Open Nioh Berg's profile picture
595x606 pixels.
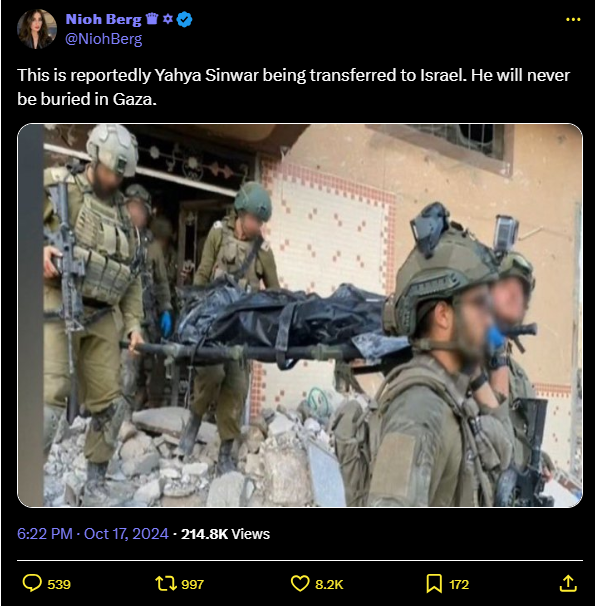37,29
